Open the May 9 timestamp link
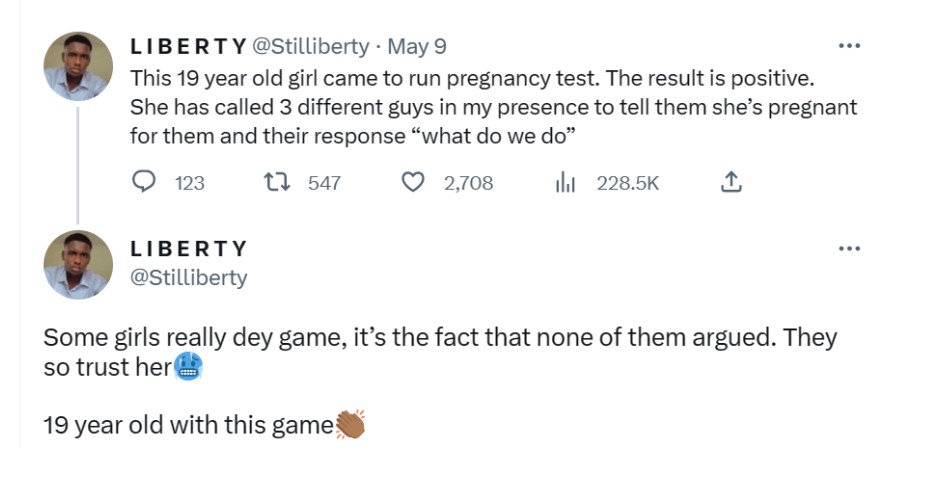The width and height of the screenshot is (939, 499). coord(416,46)
